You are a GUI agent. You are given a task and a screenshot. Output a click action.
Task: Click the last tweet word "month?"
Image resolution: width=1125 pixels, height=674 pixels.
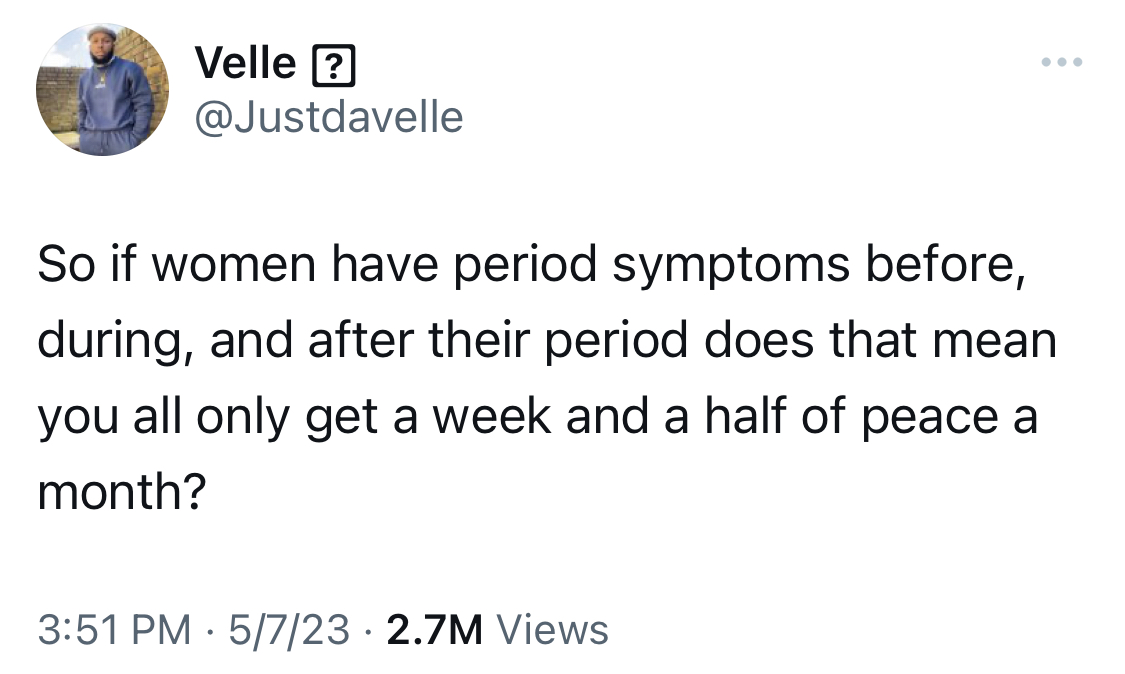121,492
